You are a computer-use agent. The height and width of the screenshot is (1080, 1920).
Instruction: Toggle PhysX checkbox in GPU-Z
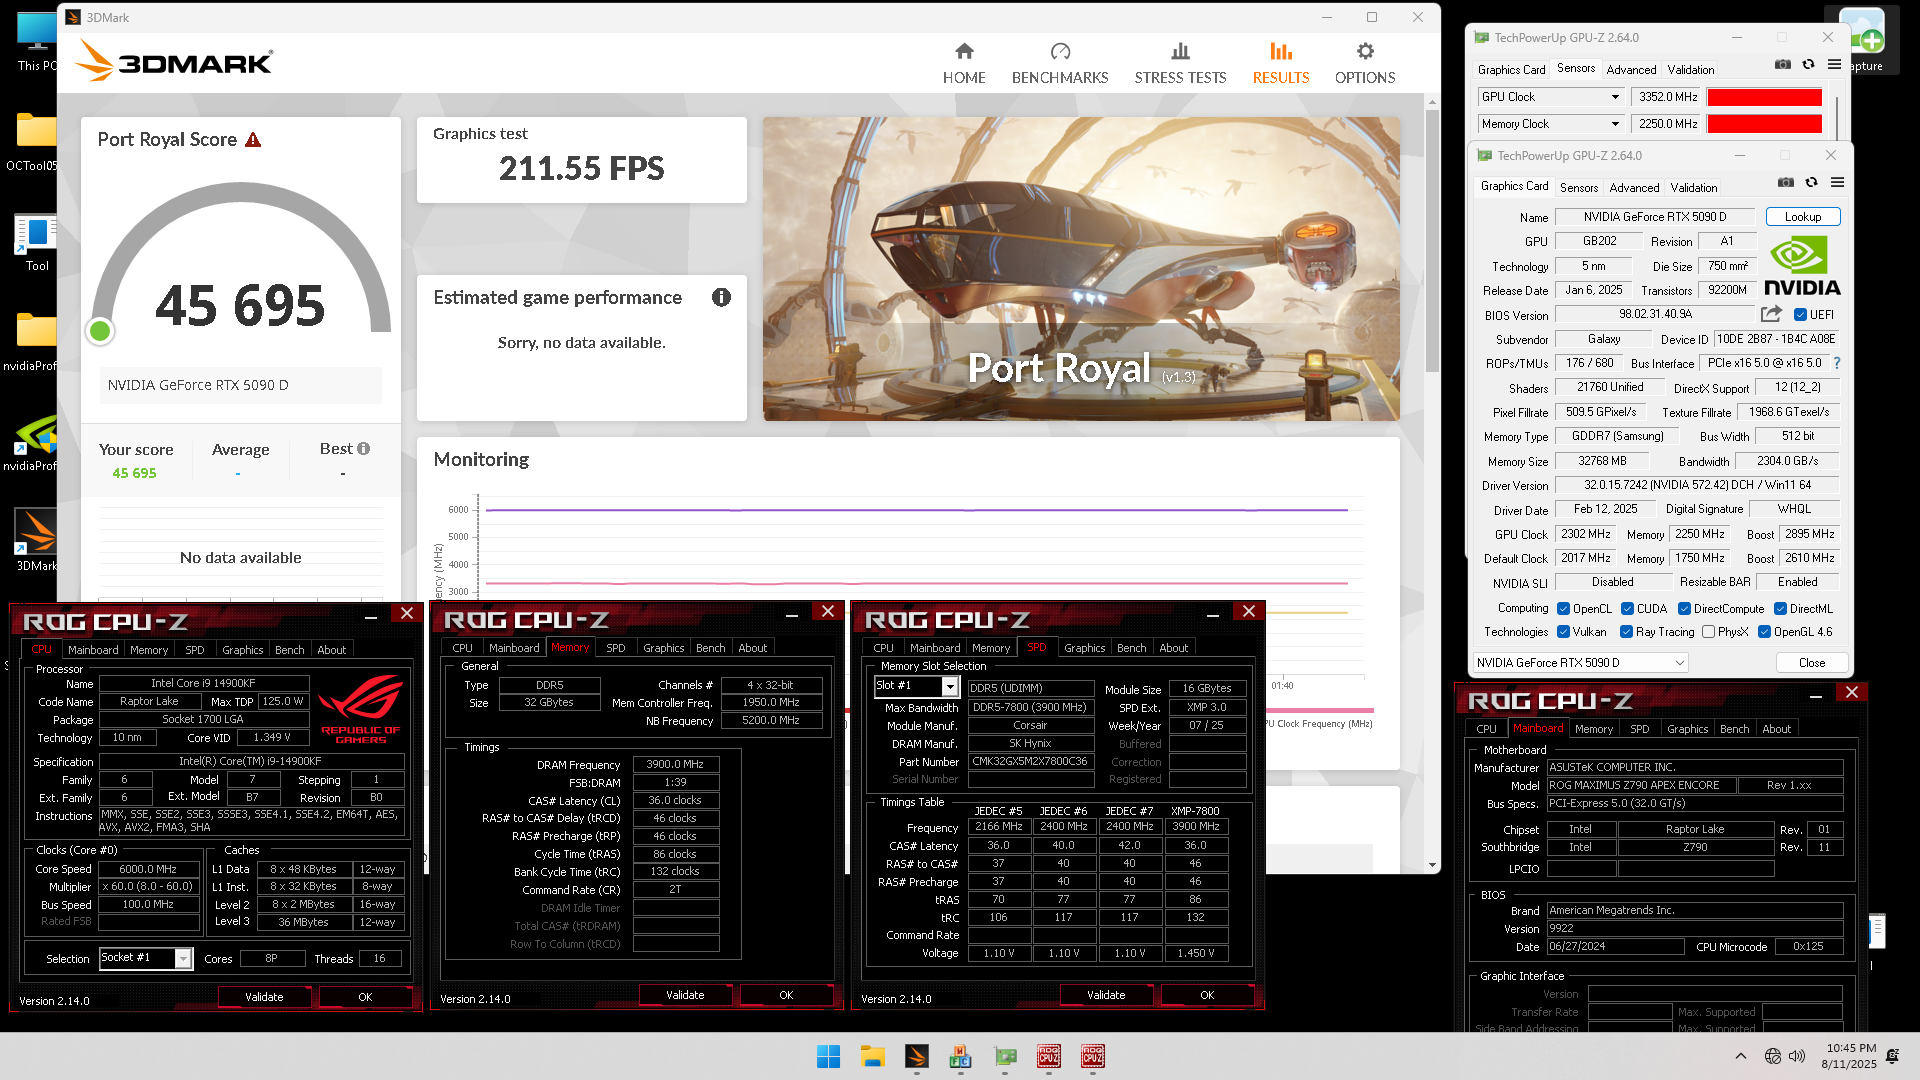pos(1708,631)
